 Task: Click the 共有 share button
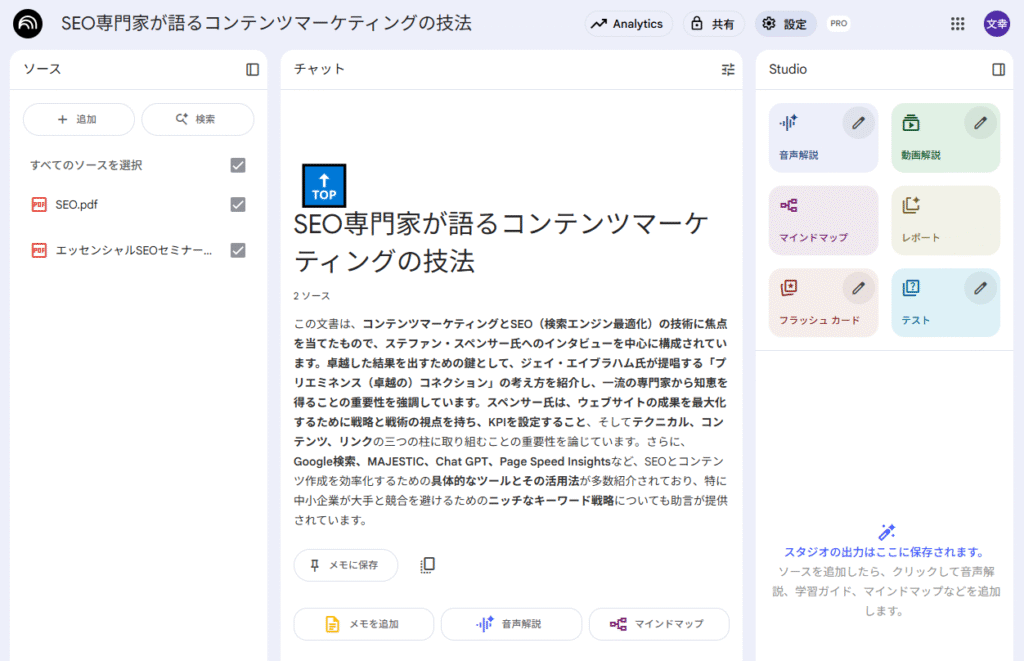point(714,24)
